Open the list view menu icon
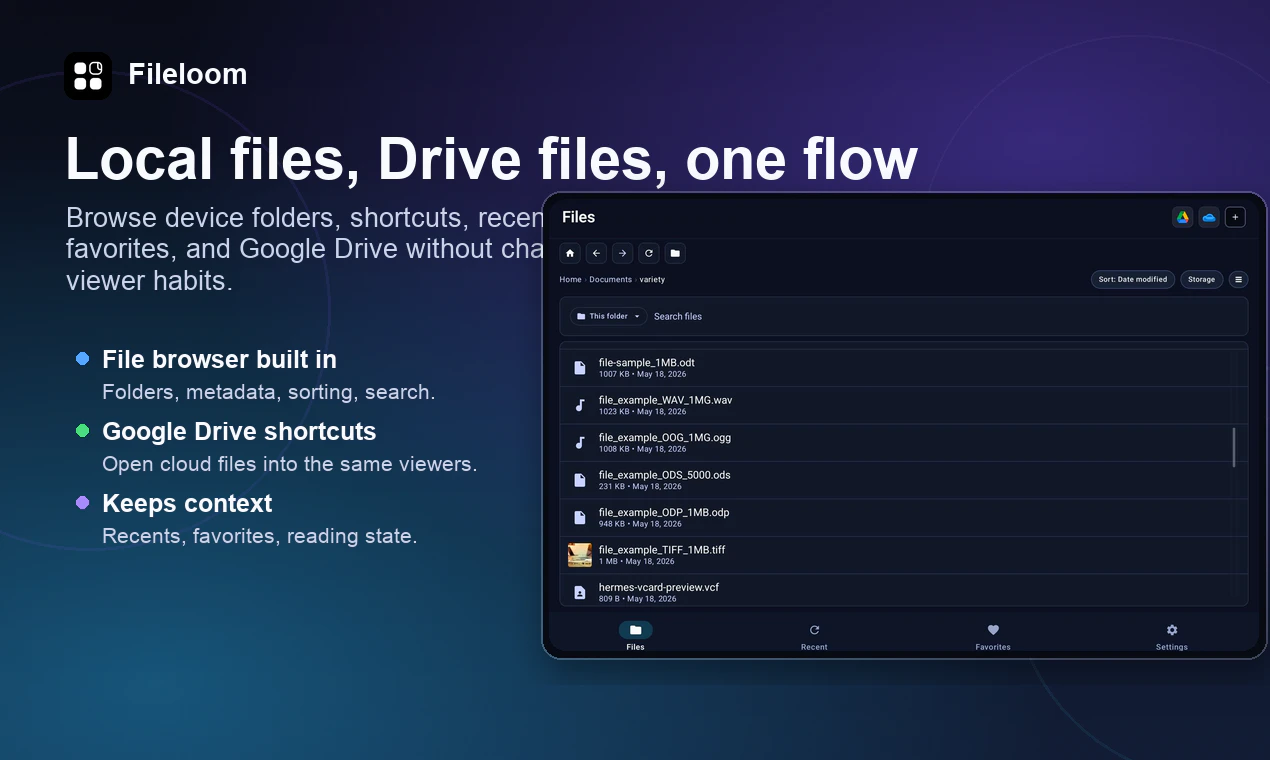The height and width of the screenshot is (760, 1270). pos(1238,280)
